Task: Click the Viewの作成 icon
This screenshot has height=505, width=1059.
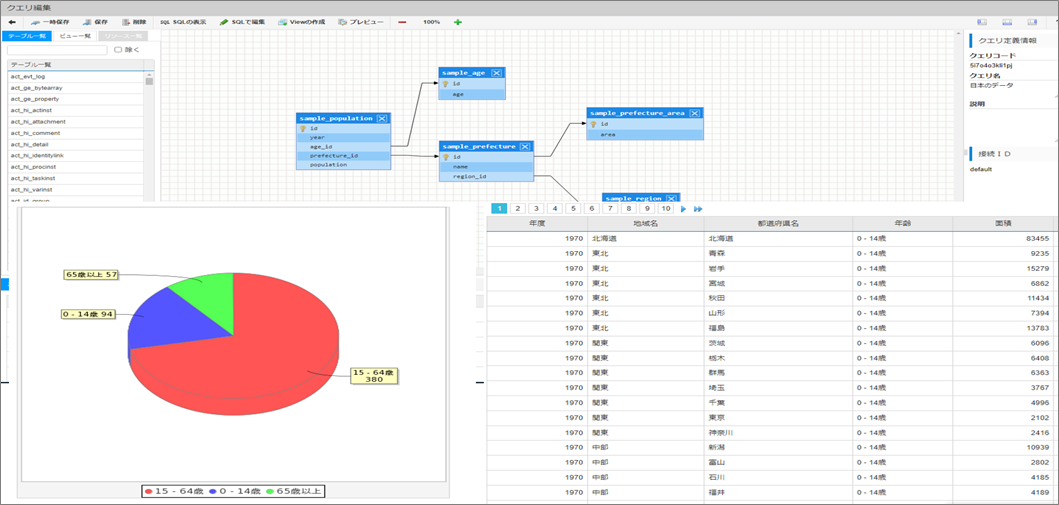Action: click(x=282, y=22)
